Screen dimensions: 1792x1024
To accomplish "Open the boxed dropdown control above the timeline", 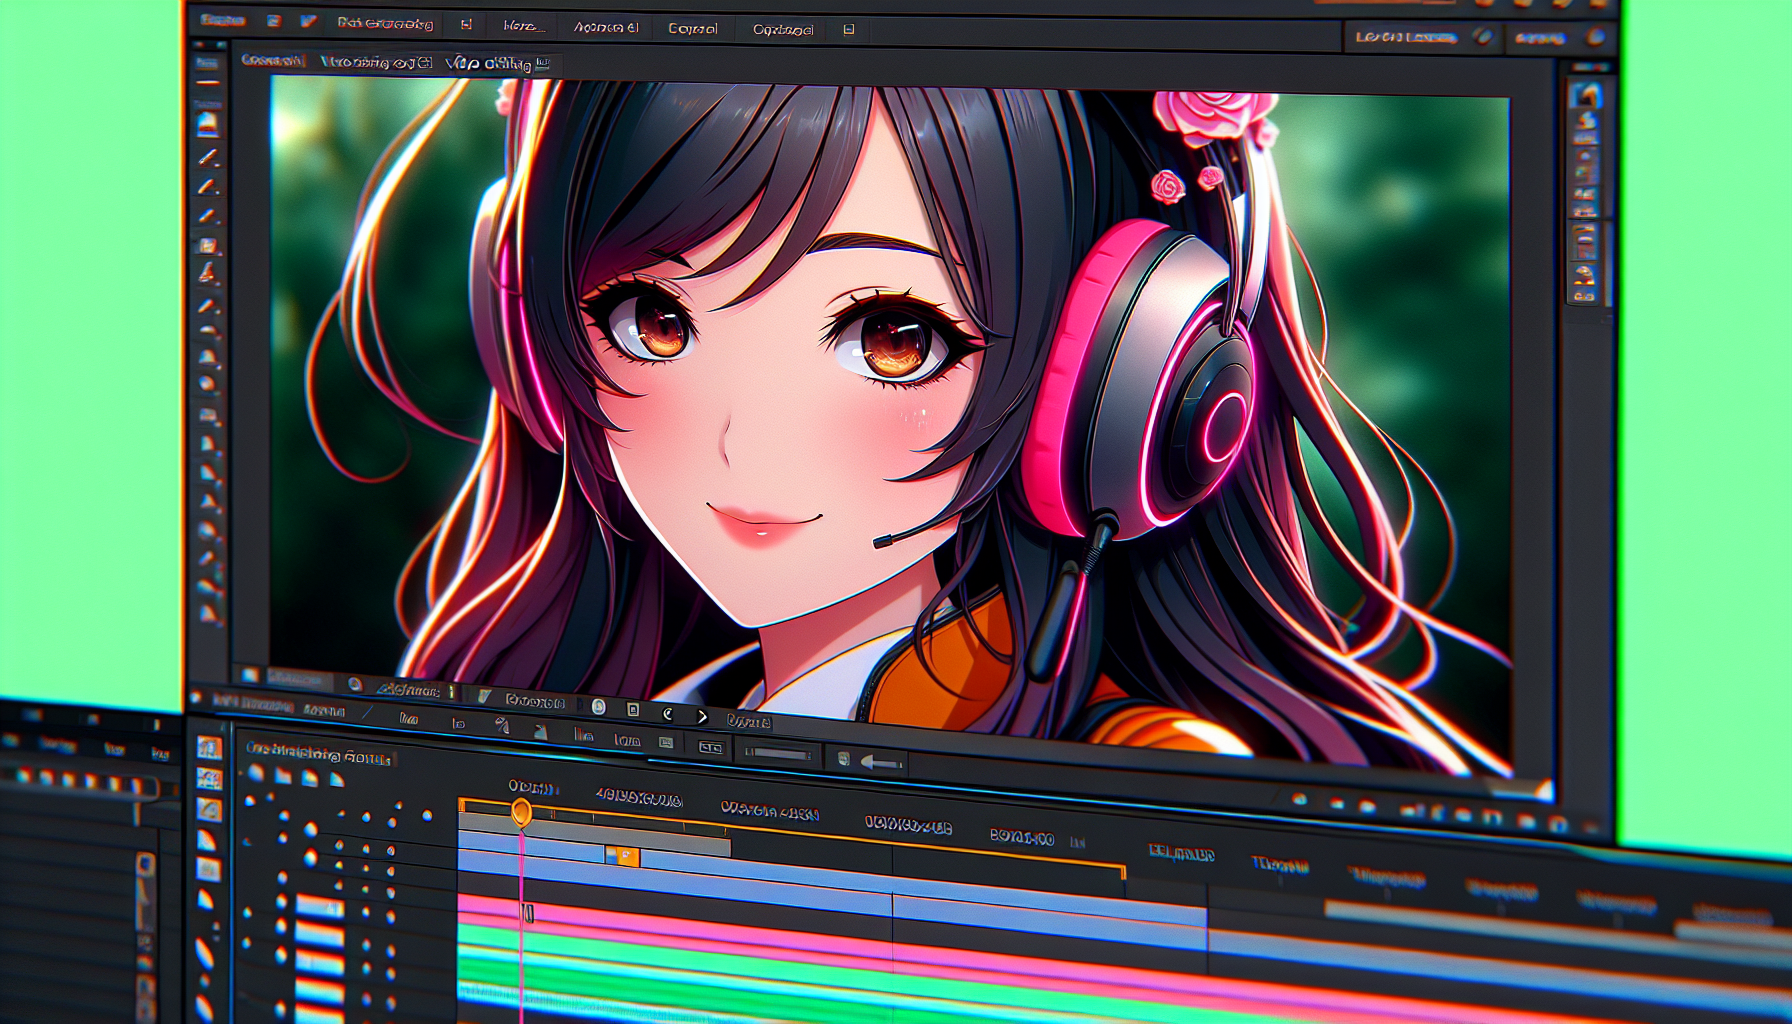I will coord(710,747).
